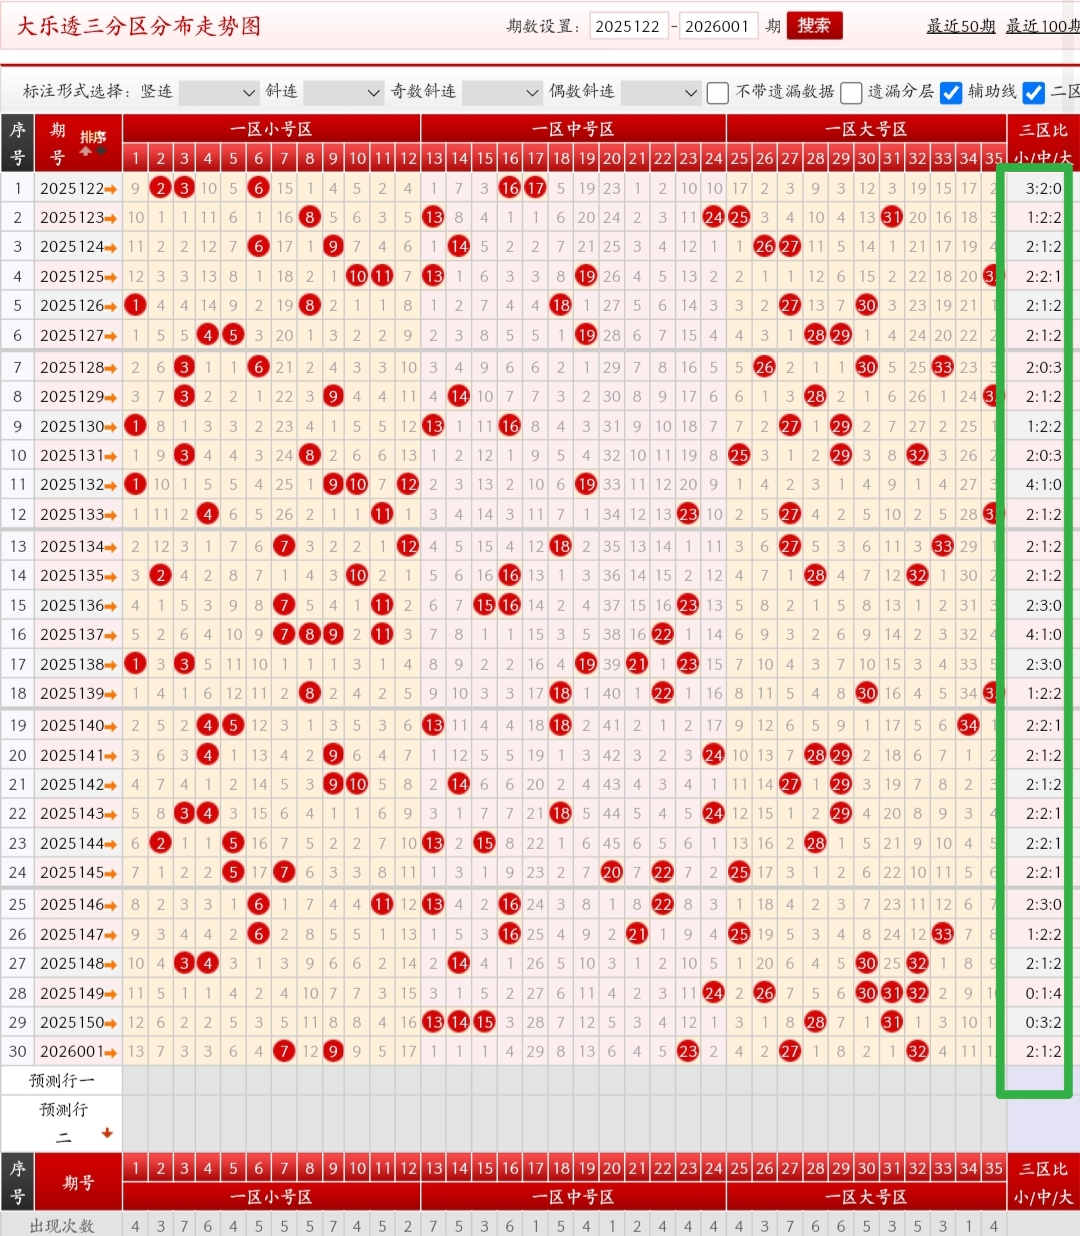Click the red down arrow beside 预测行二

click(x=107, y=1133)
